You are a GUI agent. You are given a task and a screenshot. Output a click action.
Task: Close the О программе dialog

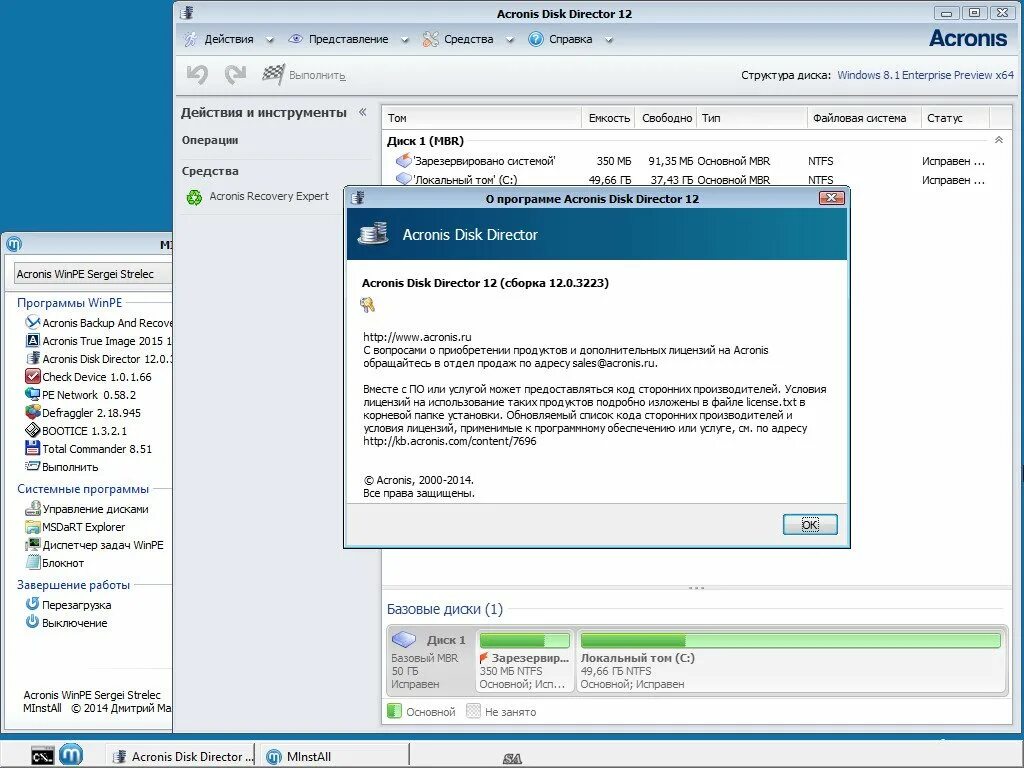pyautogui.click(x=831, y=198)
